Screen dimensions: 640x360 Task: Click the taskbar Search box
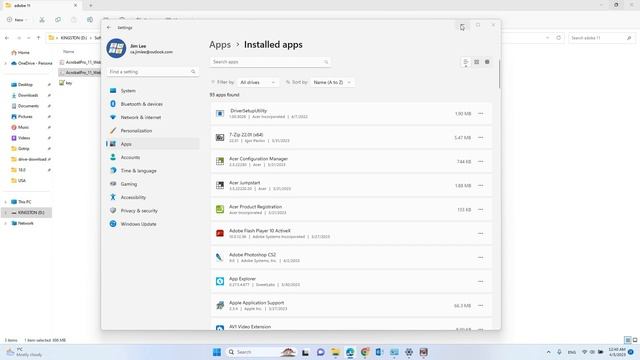click(x=261, y=352)
